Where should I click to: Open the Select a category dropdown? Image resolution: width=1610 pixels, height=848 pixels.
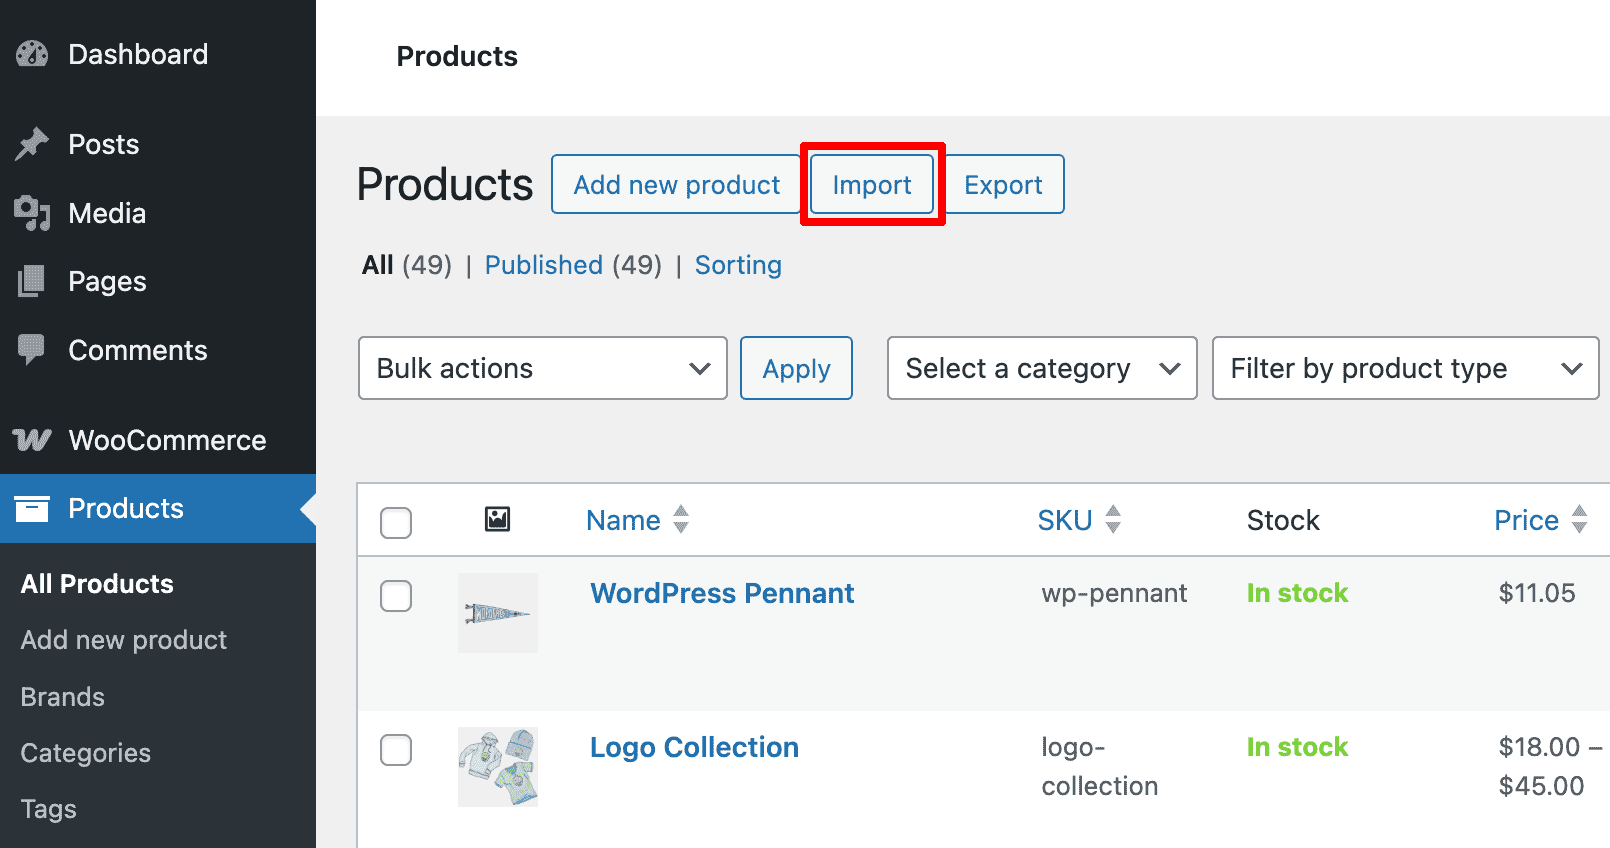point(1042,368)
